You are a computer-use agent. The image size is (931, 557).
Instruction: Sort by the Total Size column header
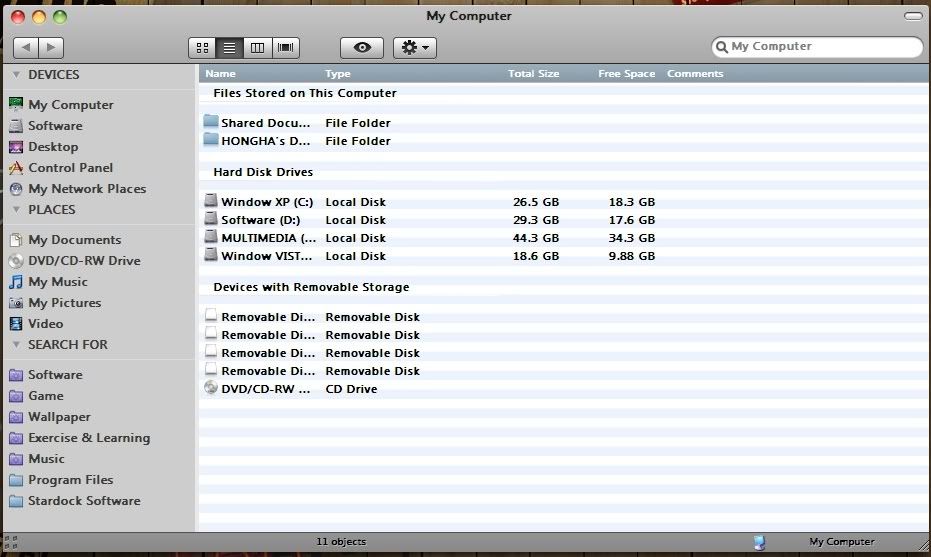point(533,74)
